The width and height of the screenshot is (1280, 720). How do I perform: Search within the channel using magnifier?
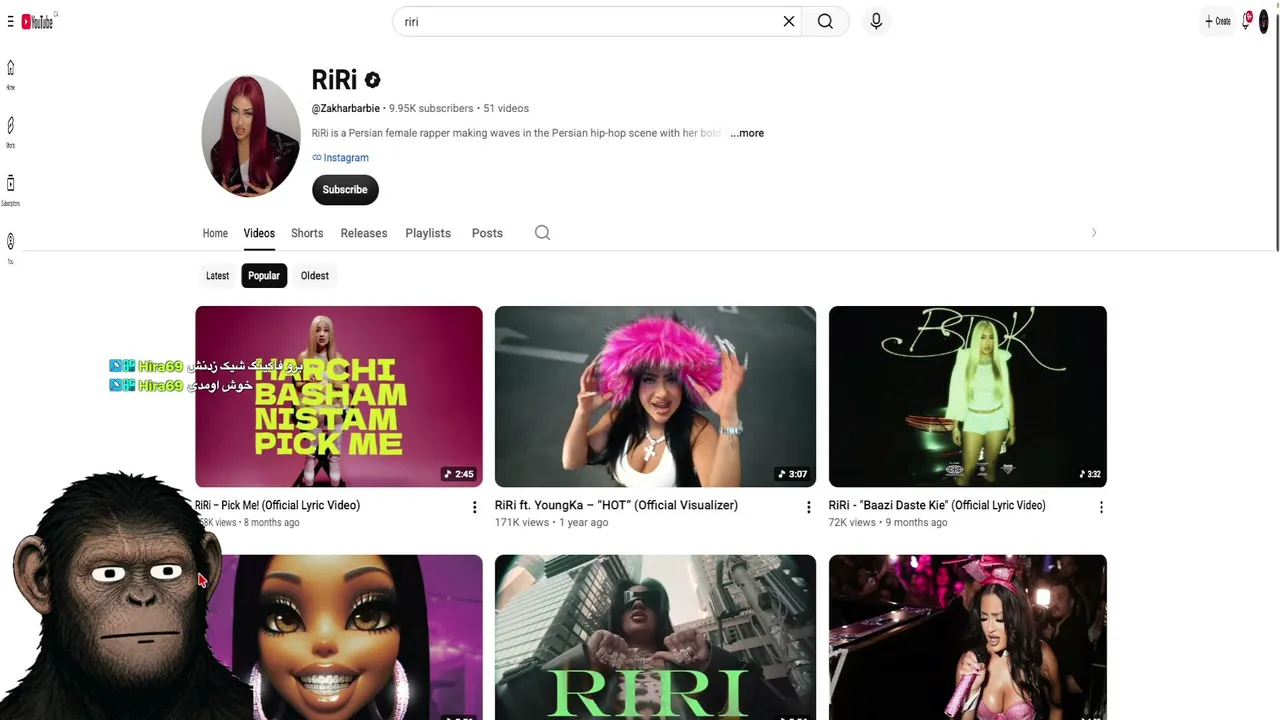point(542,233)
